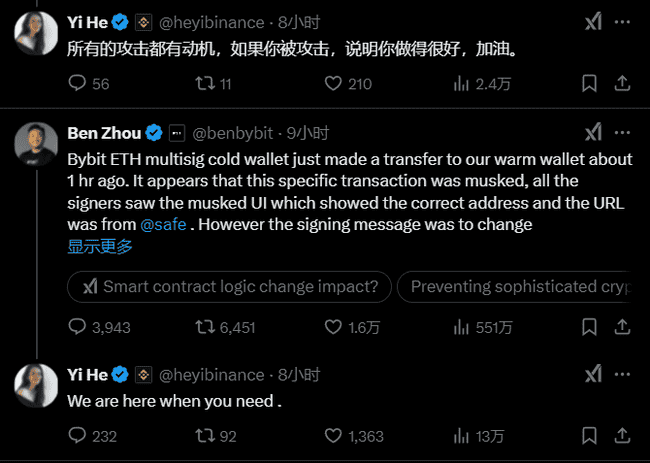Viewport: 650px width, 463px height.
Task: Like Yi He's top tweet
Action: 335,84
